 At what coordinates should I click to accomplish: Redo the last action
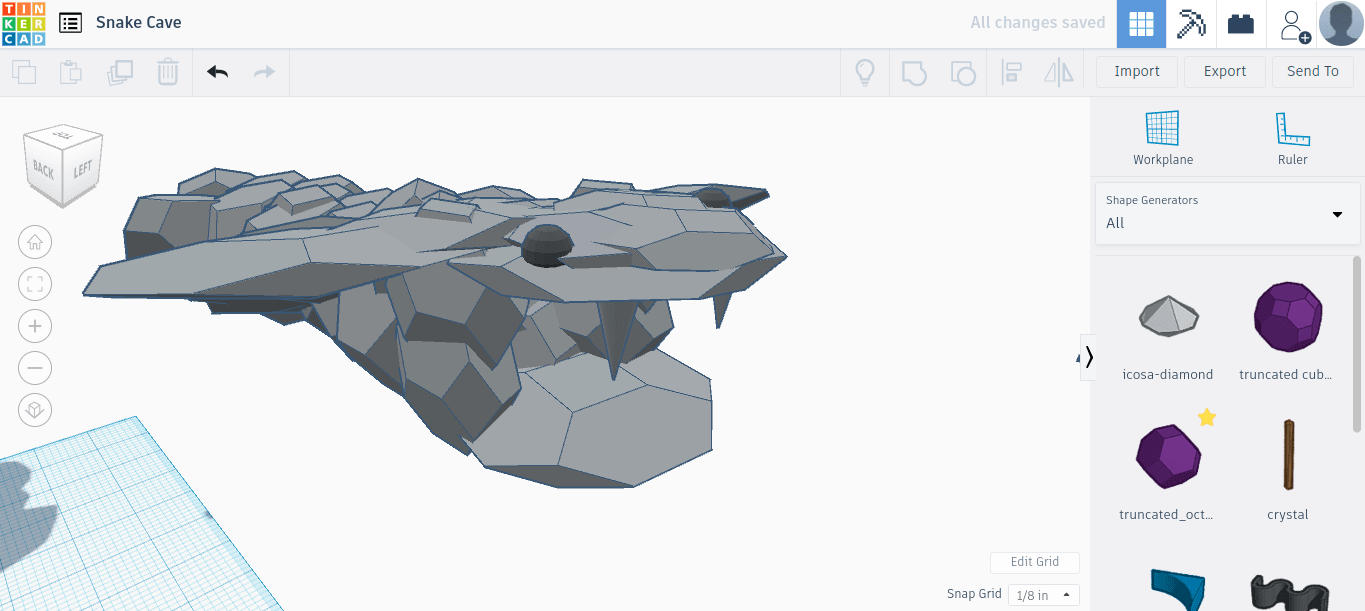coord(263,72)
